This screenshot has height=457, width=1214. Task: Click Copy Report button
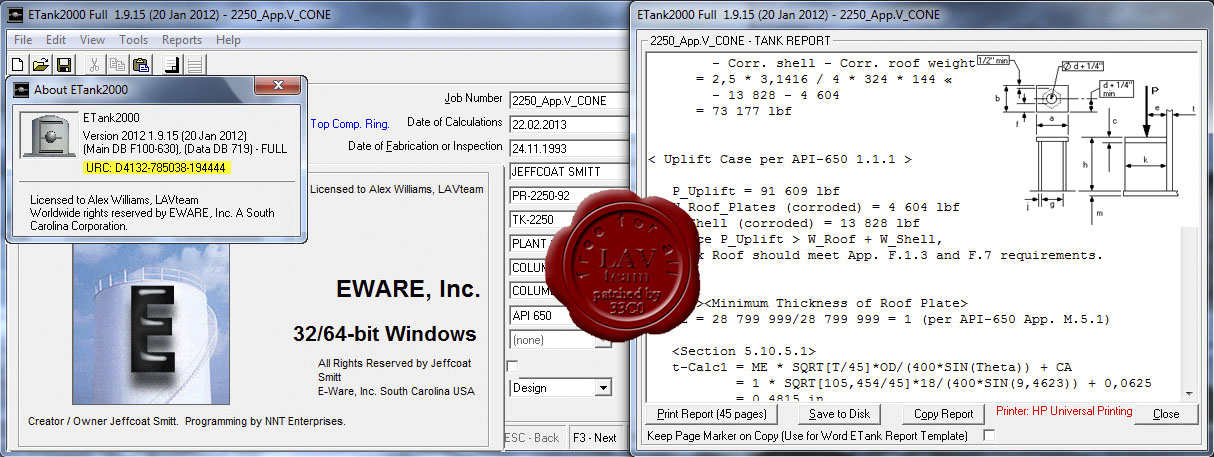[943, 413]
